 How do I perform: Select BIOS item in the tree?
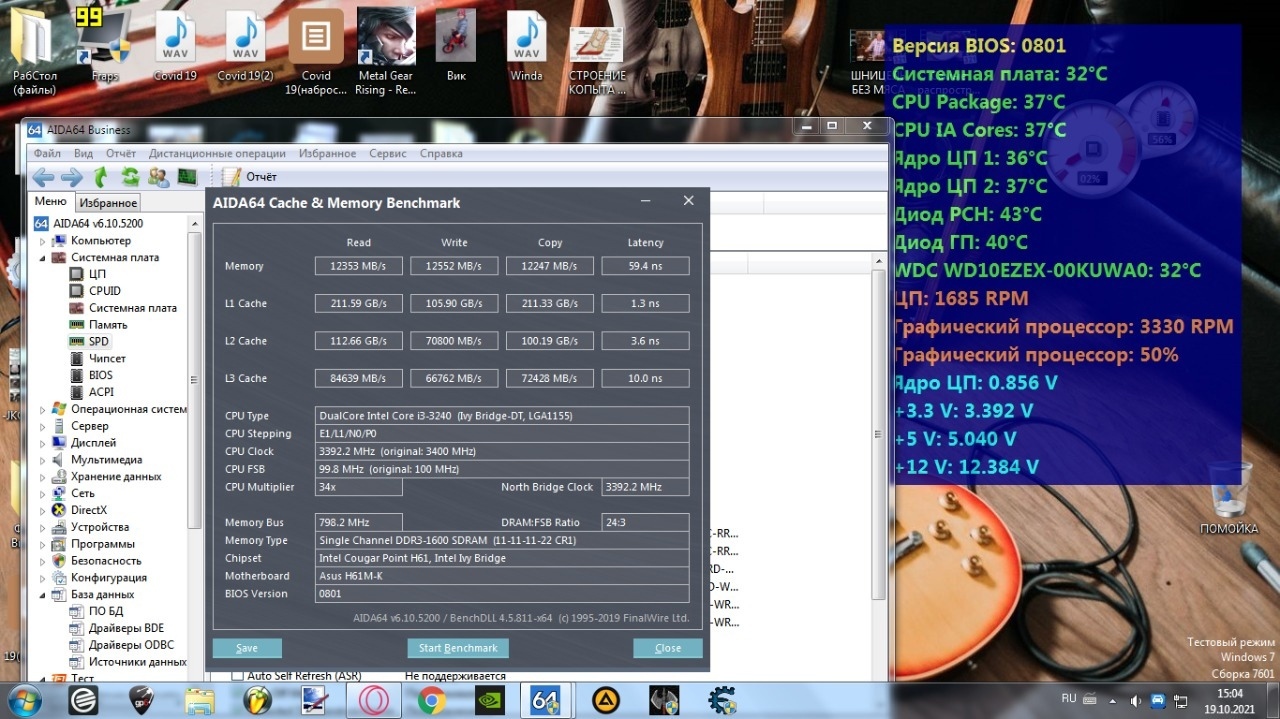100,375
